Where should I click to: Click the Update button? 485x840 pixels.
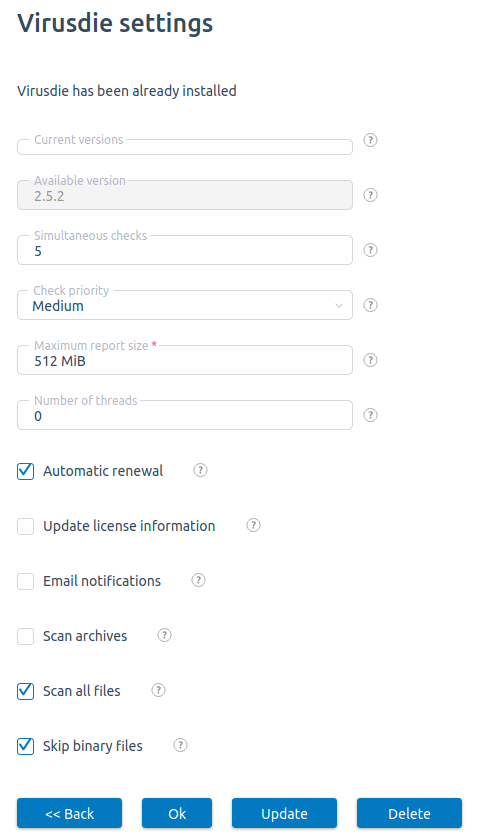click(x=284, y=813)
